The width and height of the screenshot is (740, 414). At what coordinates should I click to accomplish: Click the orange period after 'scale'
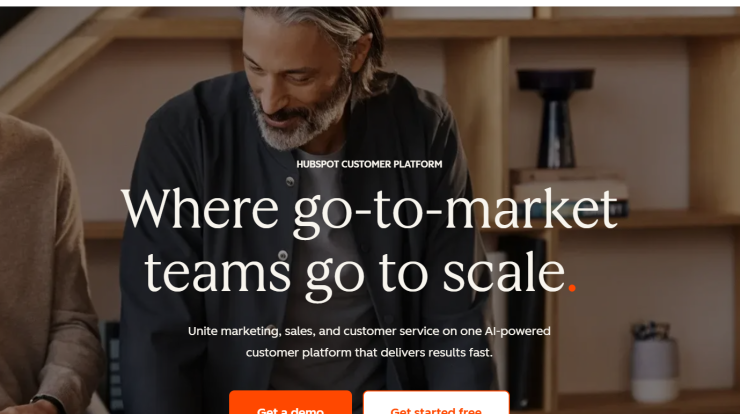coord(572,287)
